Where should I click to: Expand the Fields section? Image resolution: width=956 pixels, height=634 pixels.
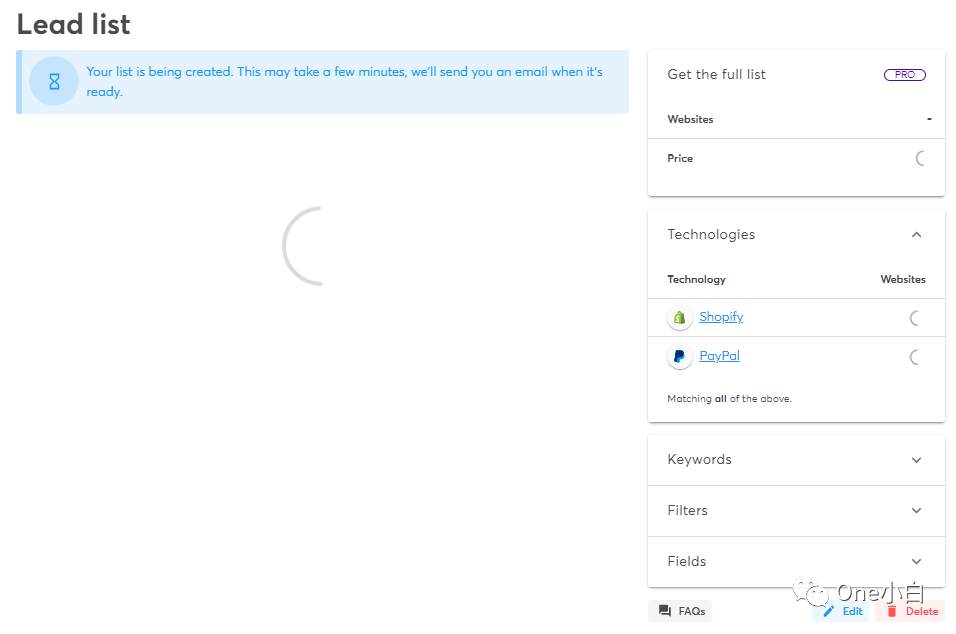pyautogui.click(x=916, y=562)
